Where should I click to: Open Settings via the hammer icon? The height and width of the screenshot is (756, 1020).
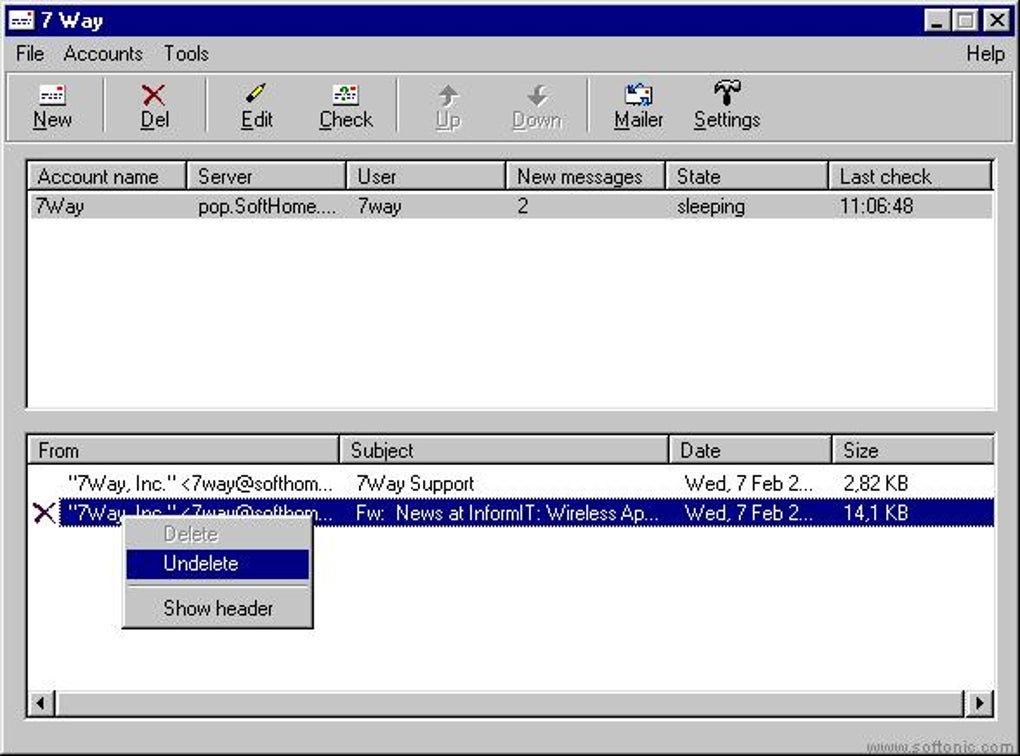point(727,93)
